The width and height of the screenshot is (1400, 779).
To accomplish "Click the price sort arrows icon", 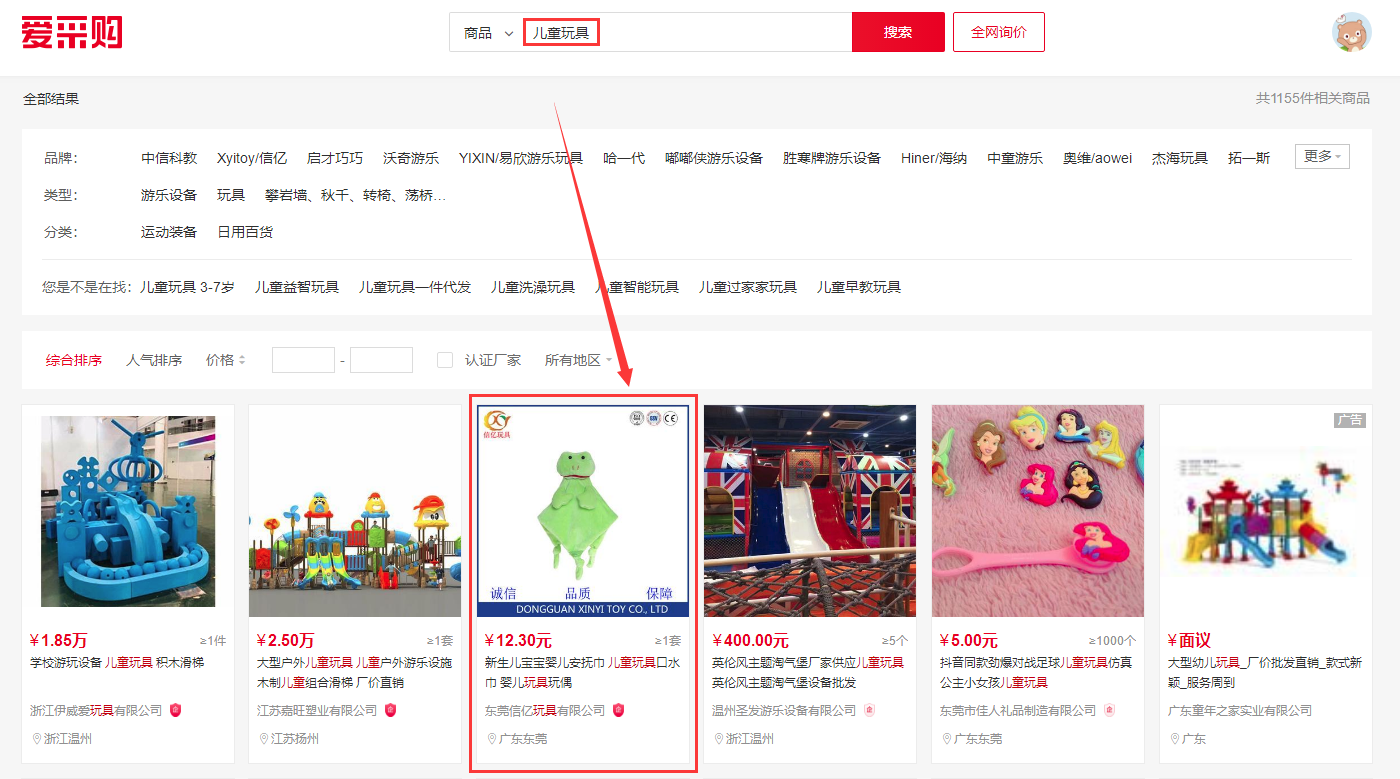I will [x=242, y=360].
